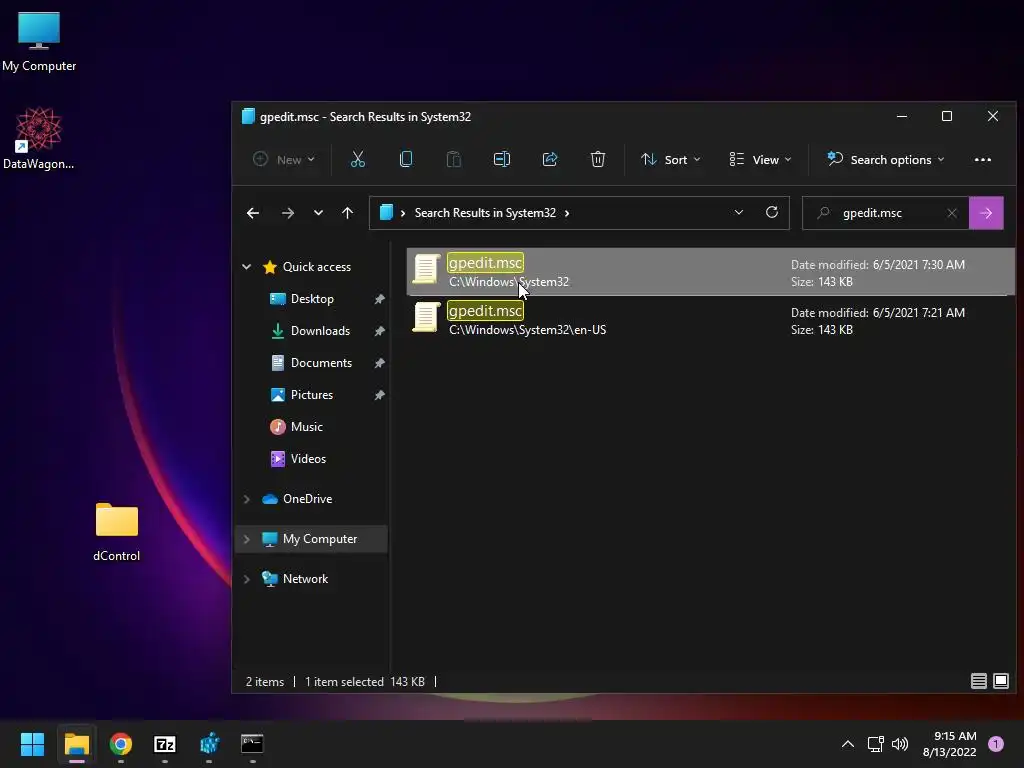1024x768 pixels.
Task: Open the Sort dropdown menu
Action: tap(671, 159)
